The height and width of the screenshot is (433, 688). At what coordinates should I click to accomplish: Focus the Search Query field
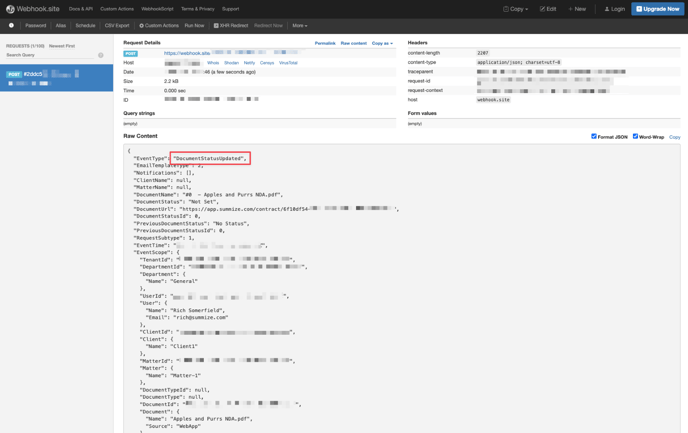tap(50, 55)
